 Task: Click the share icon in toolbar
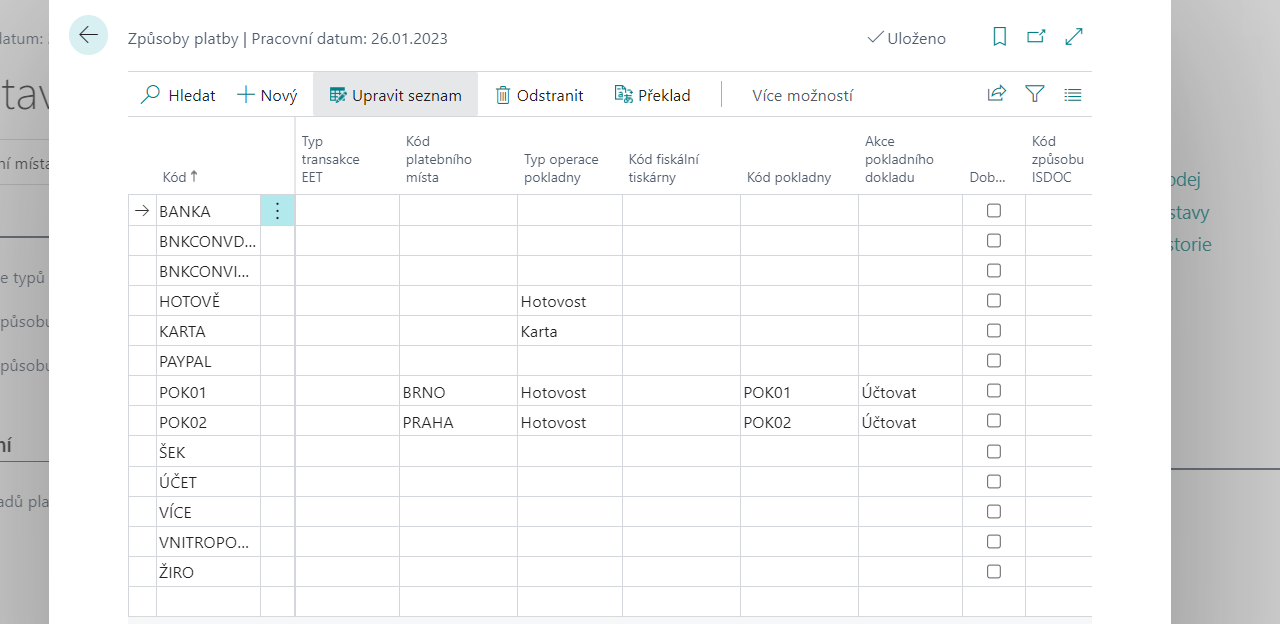tap(996, 94)
